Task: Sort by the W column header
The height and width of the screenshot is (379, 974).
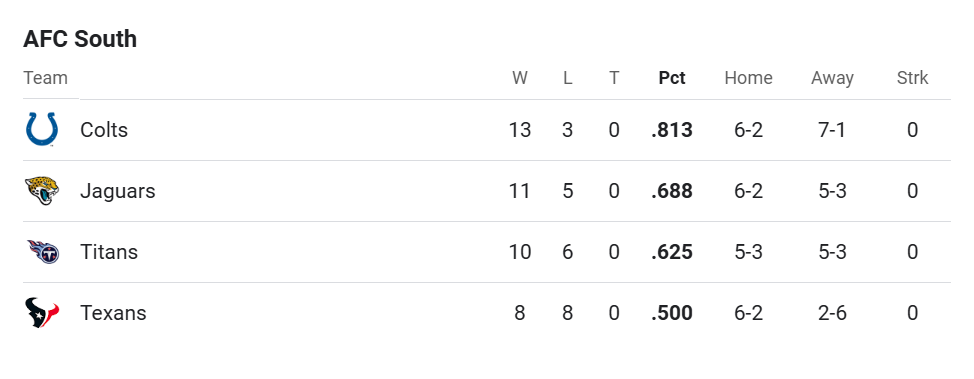Action: click(520, 78)
